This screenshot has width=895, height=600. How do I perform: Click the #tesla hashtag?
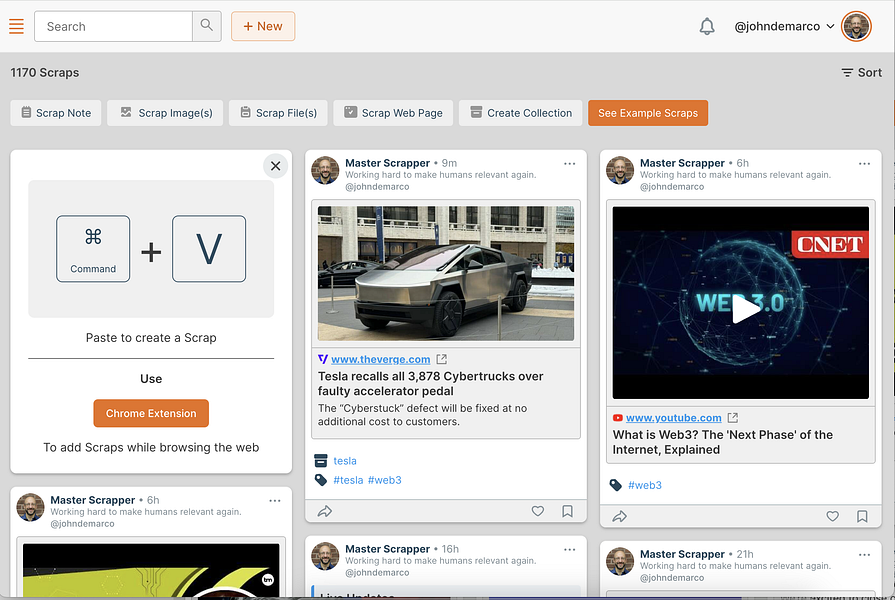[348, 480]
